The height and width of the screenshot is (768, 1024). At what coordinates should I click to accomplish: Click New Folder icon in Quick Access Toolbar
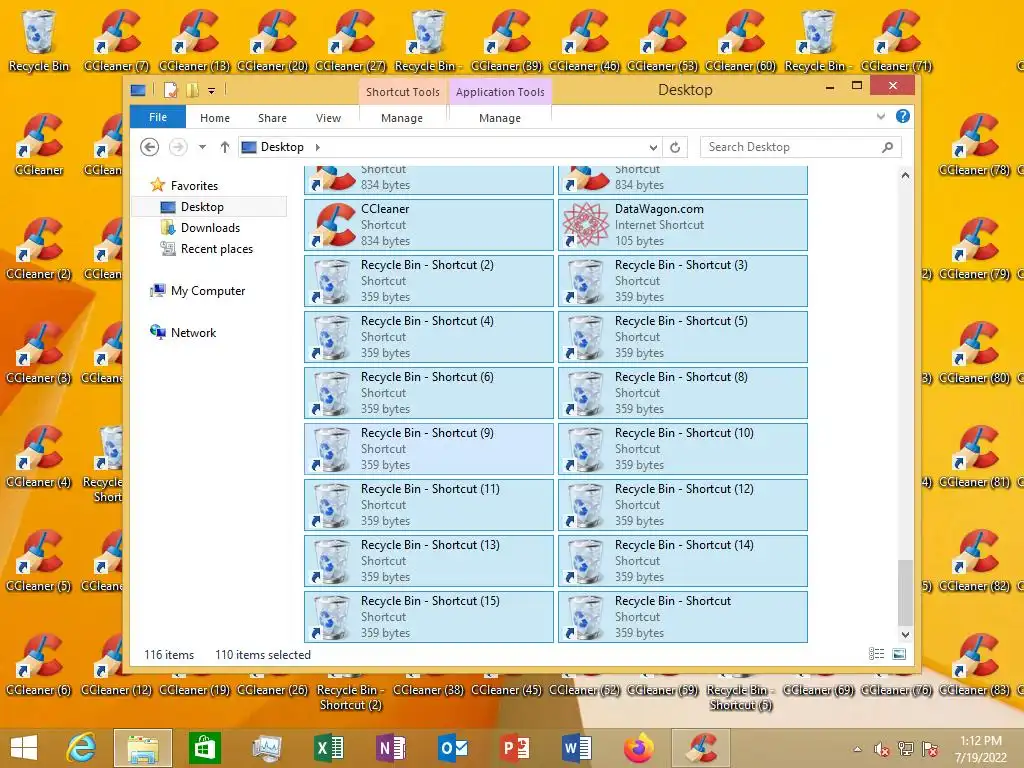point(192,90)
